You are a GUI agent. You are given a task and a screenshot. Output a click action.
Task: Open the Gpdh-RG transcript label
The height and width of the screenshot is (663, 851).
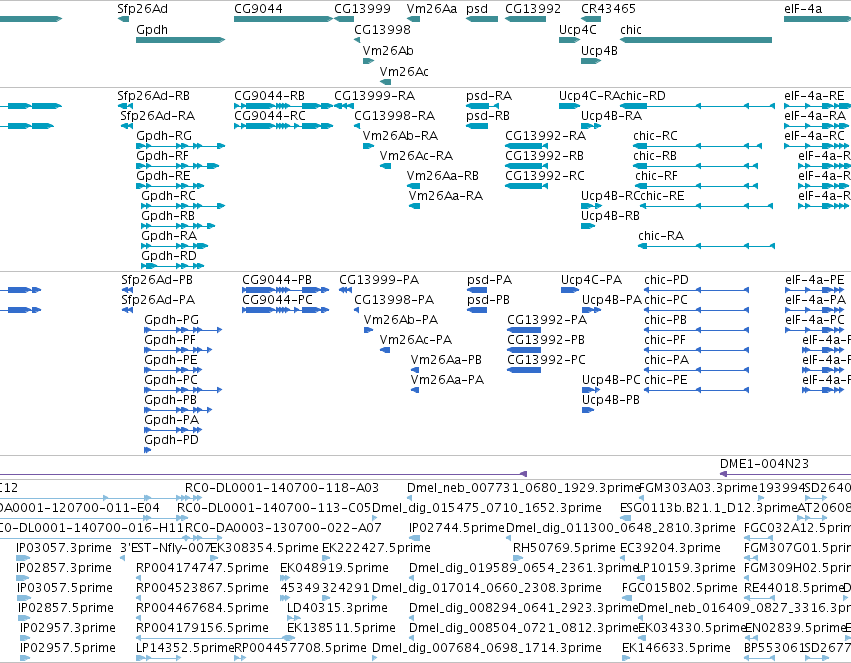164,136
